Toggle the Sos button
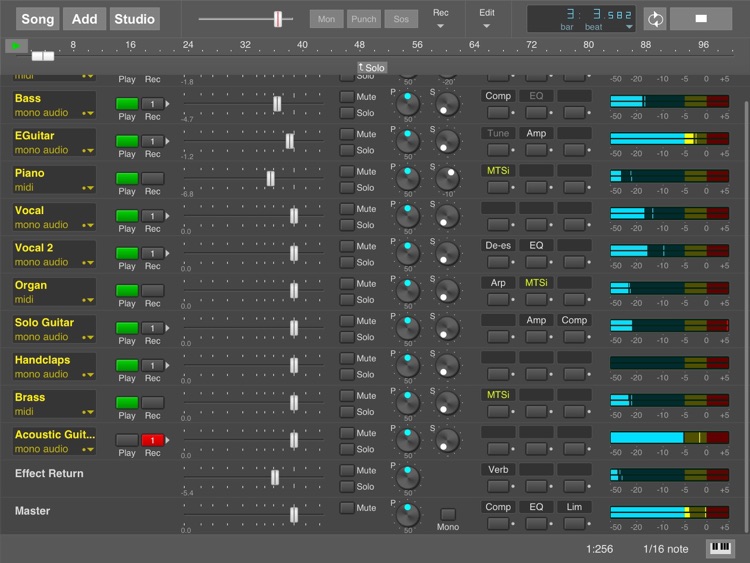This screenshot has height=563, width=750. click(x=401, y=19)
